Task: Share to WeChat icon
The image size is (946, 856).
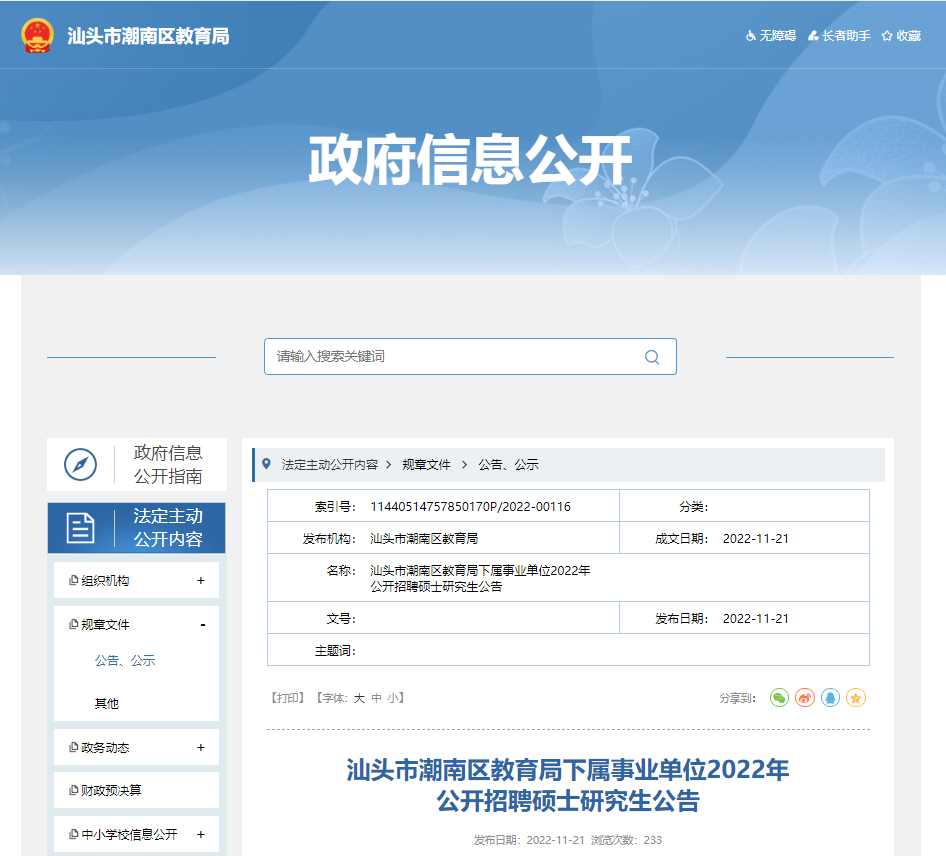Action: pyautogui.click(x=779, y=698)
